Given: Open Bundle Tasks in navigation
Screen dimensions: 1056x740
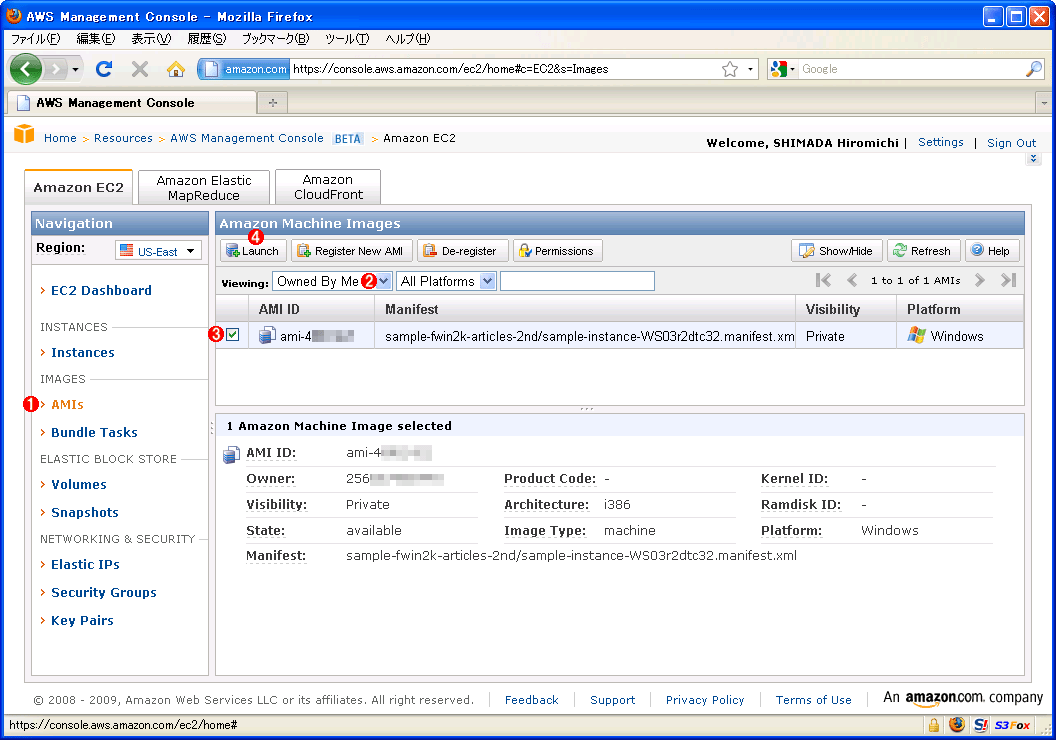Looking at the screenshot, I should 94,432.
